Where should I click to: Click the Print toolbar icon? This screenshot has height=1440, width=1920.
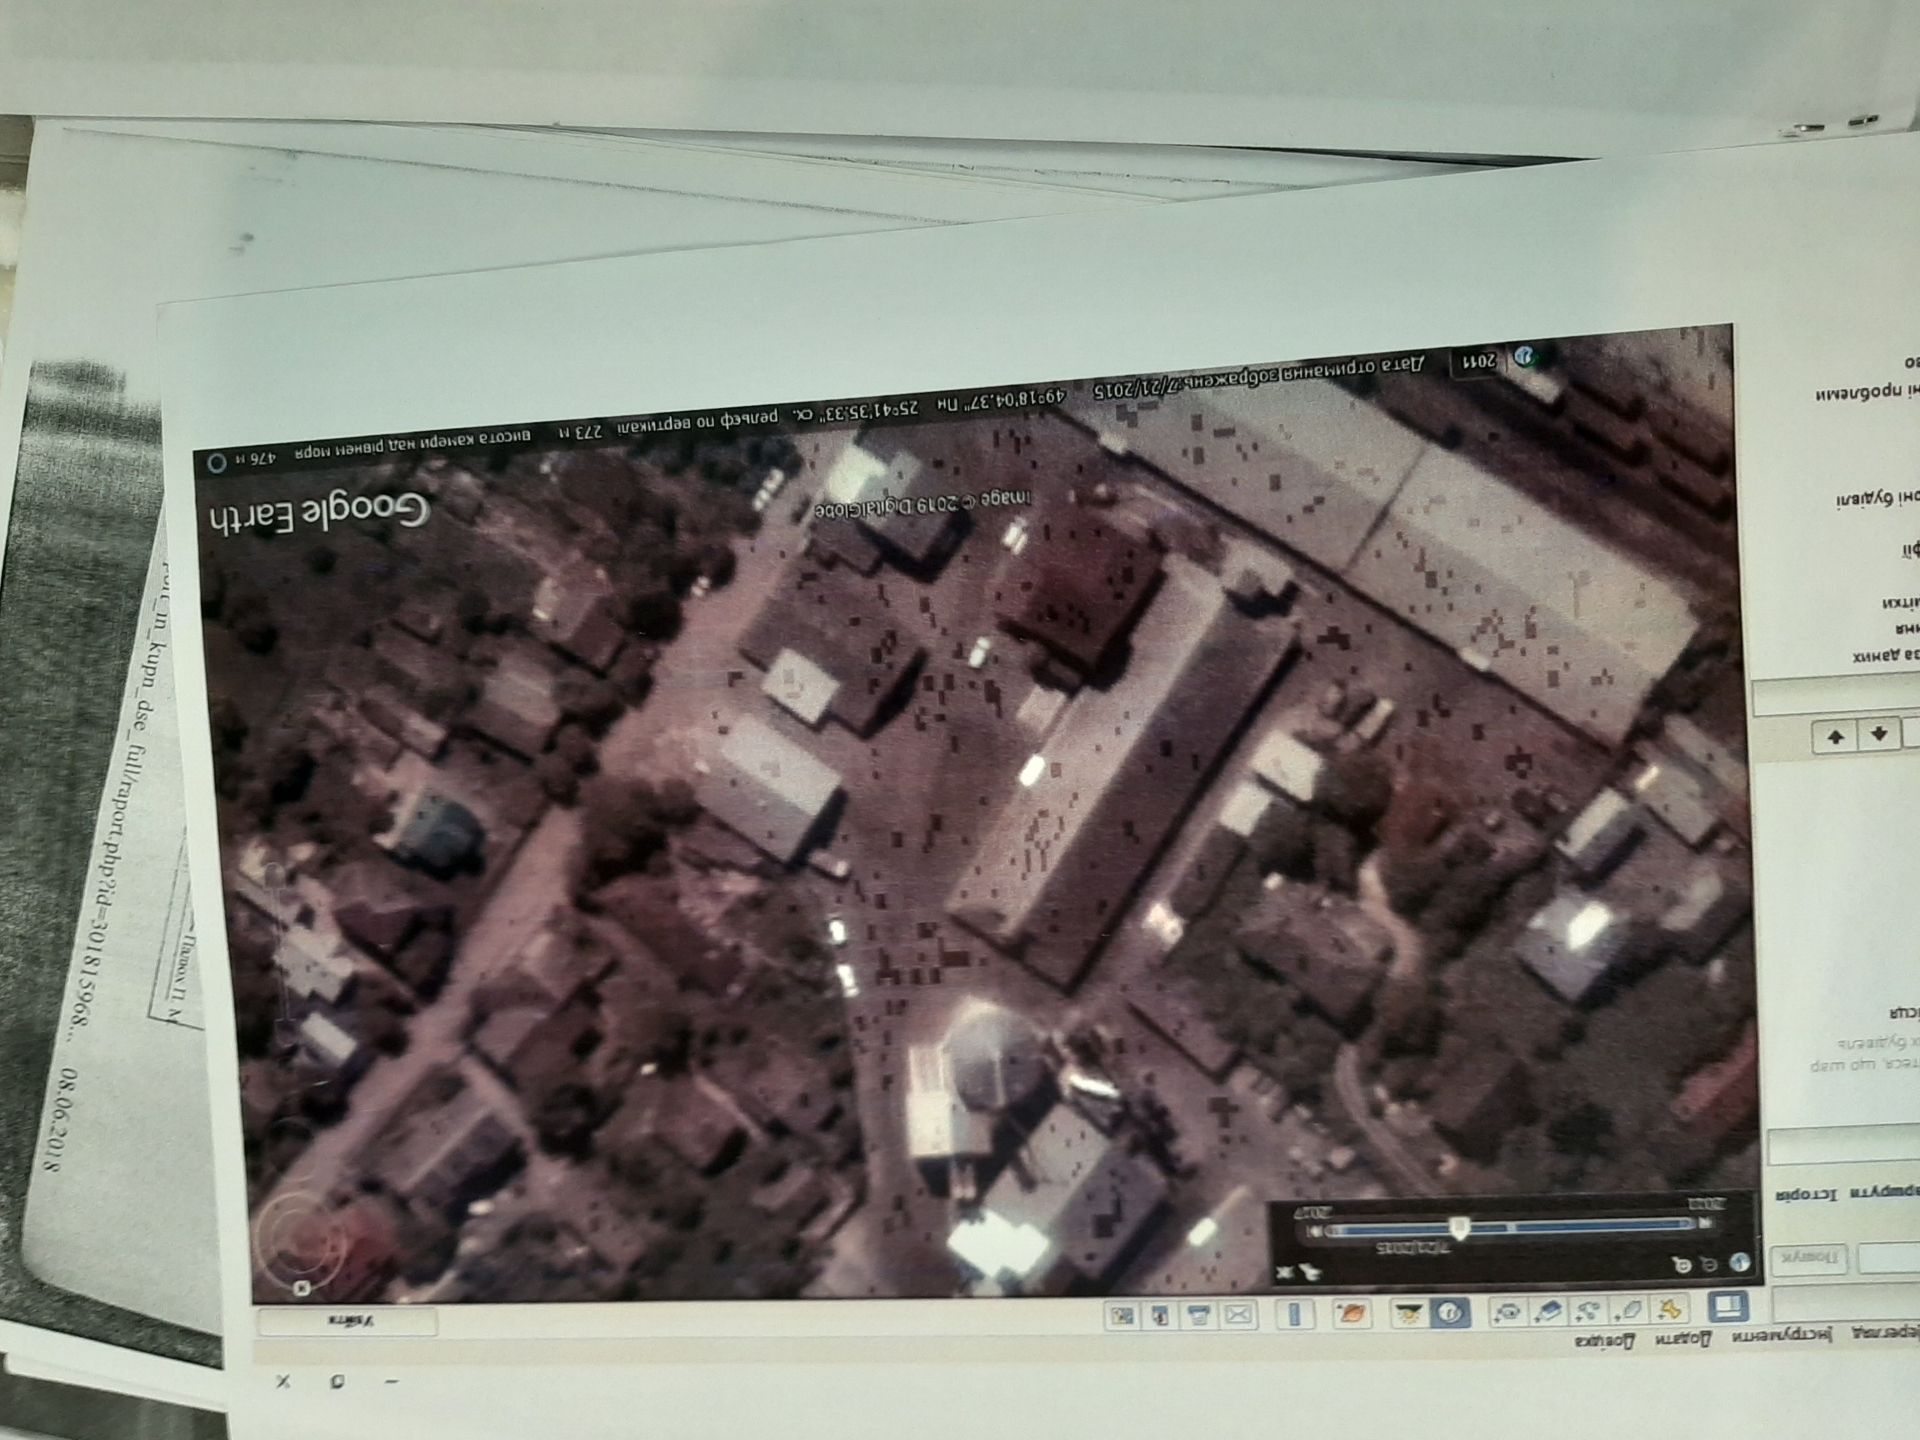tap(1198, 1314)
